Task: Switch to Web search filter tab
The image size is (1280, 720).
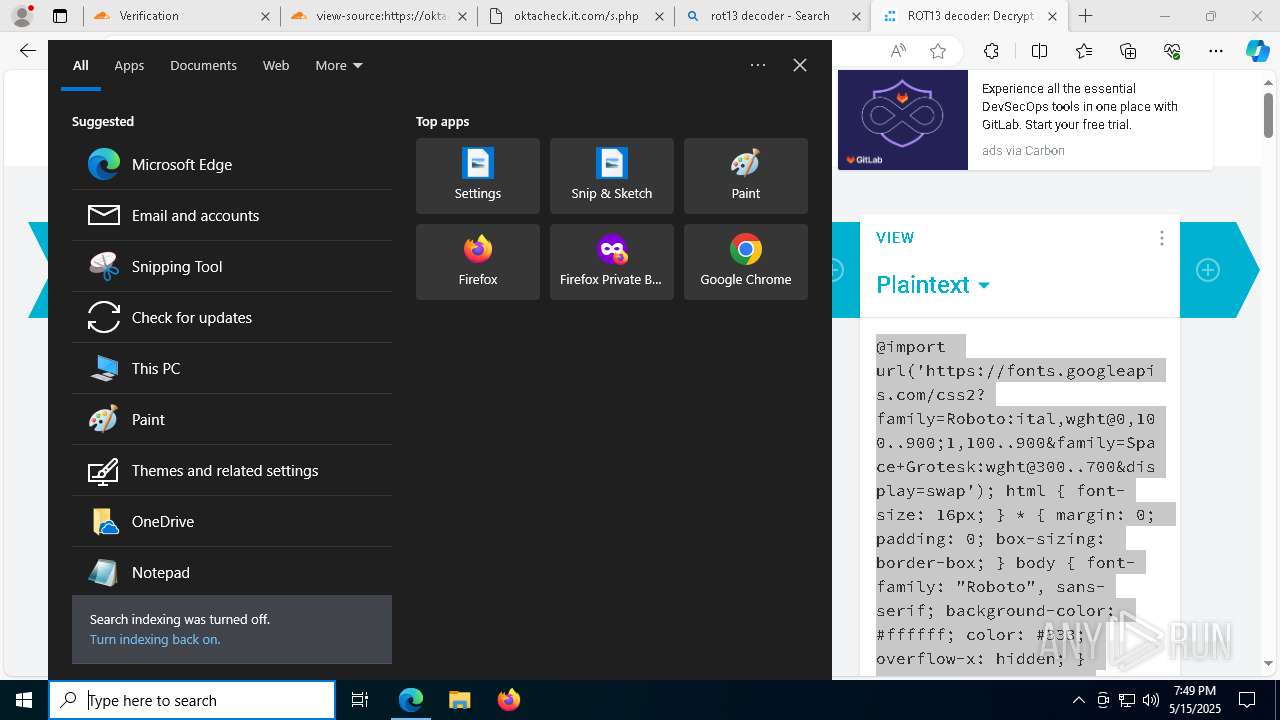Action: [276, 65]
